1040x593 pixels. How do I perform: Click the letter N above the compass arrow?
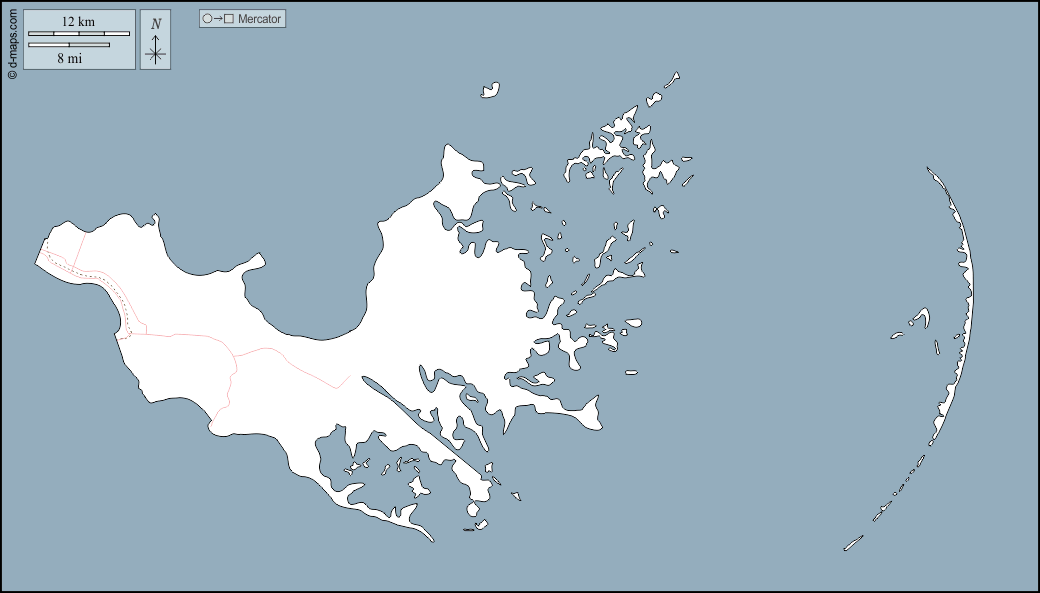(x=155, y=24)
